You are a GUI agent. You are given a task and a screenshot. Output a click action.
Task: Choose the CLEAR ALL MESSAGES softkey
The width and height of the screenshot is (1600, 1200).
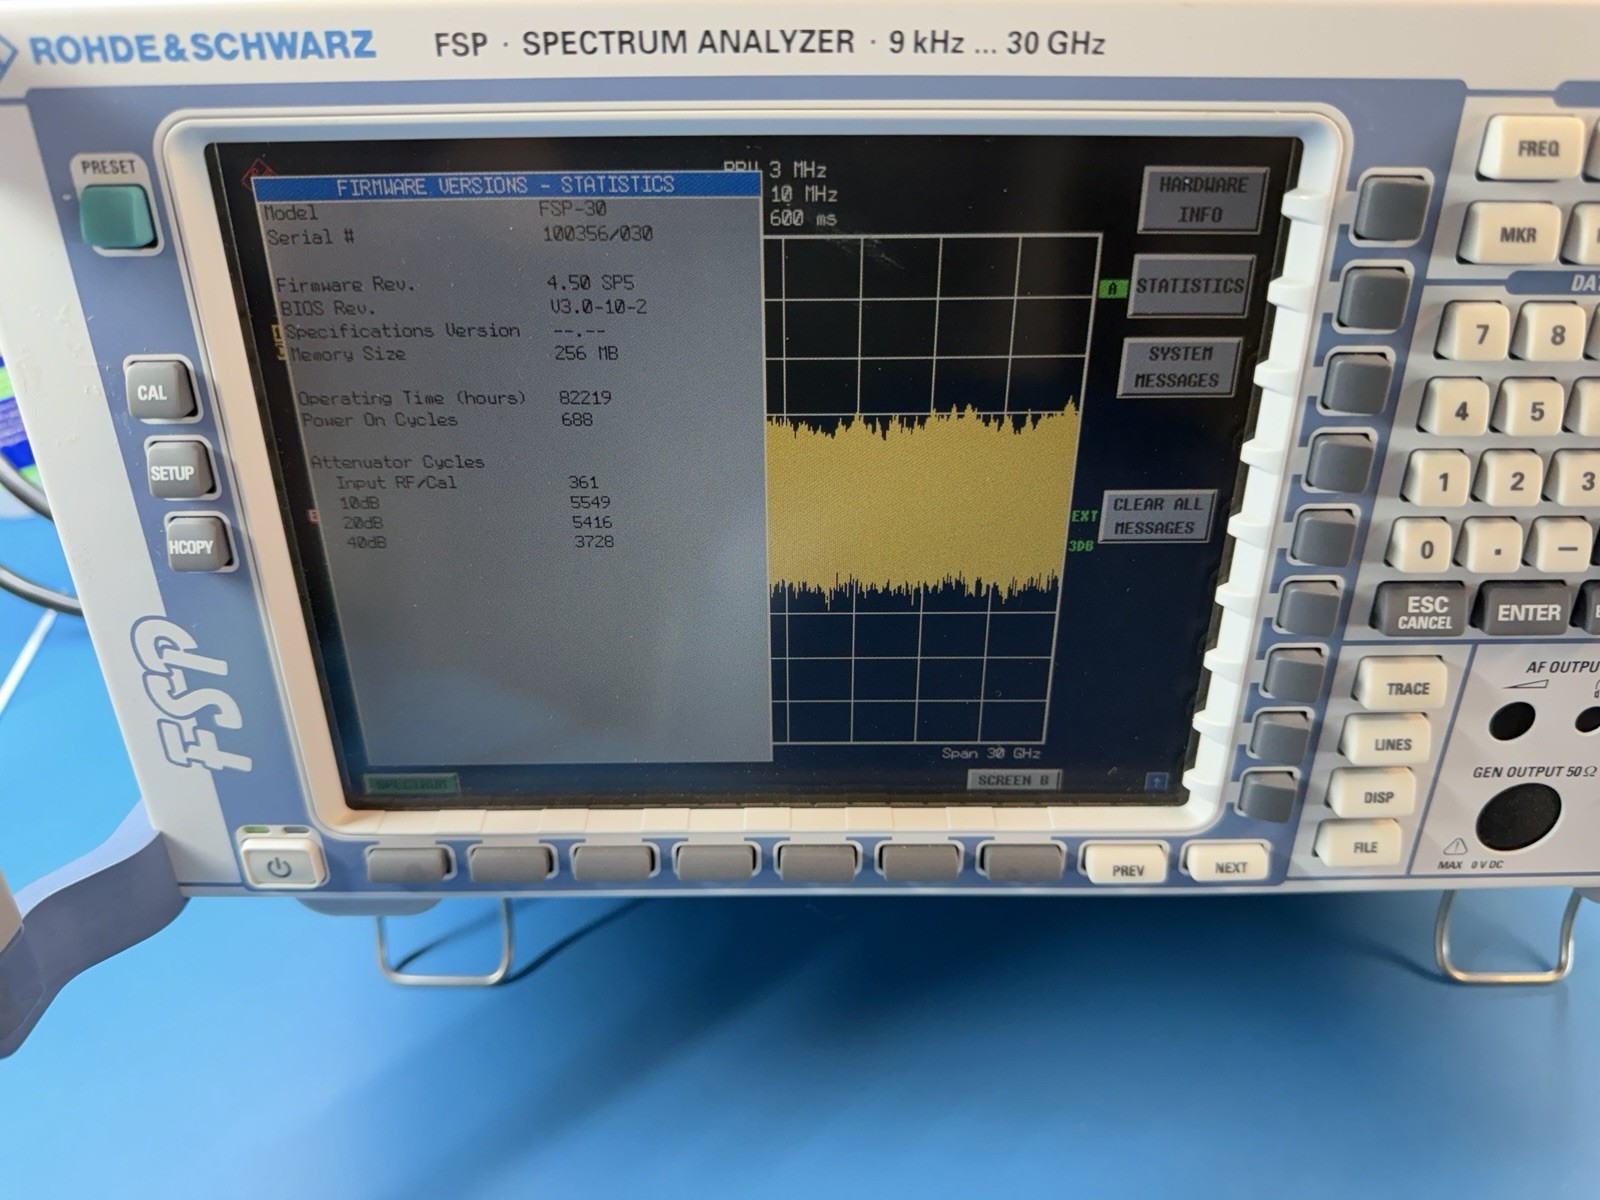(x=1156, y=516)
